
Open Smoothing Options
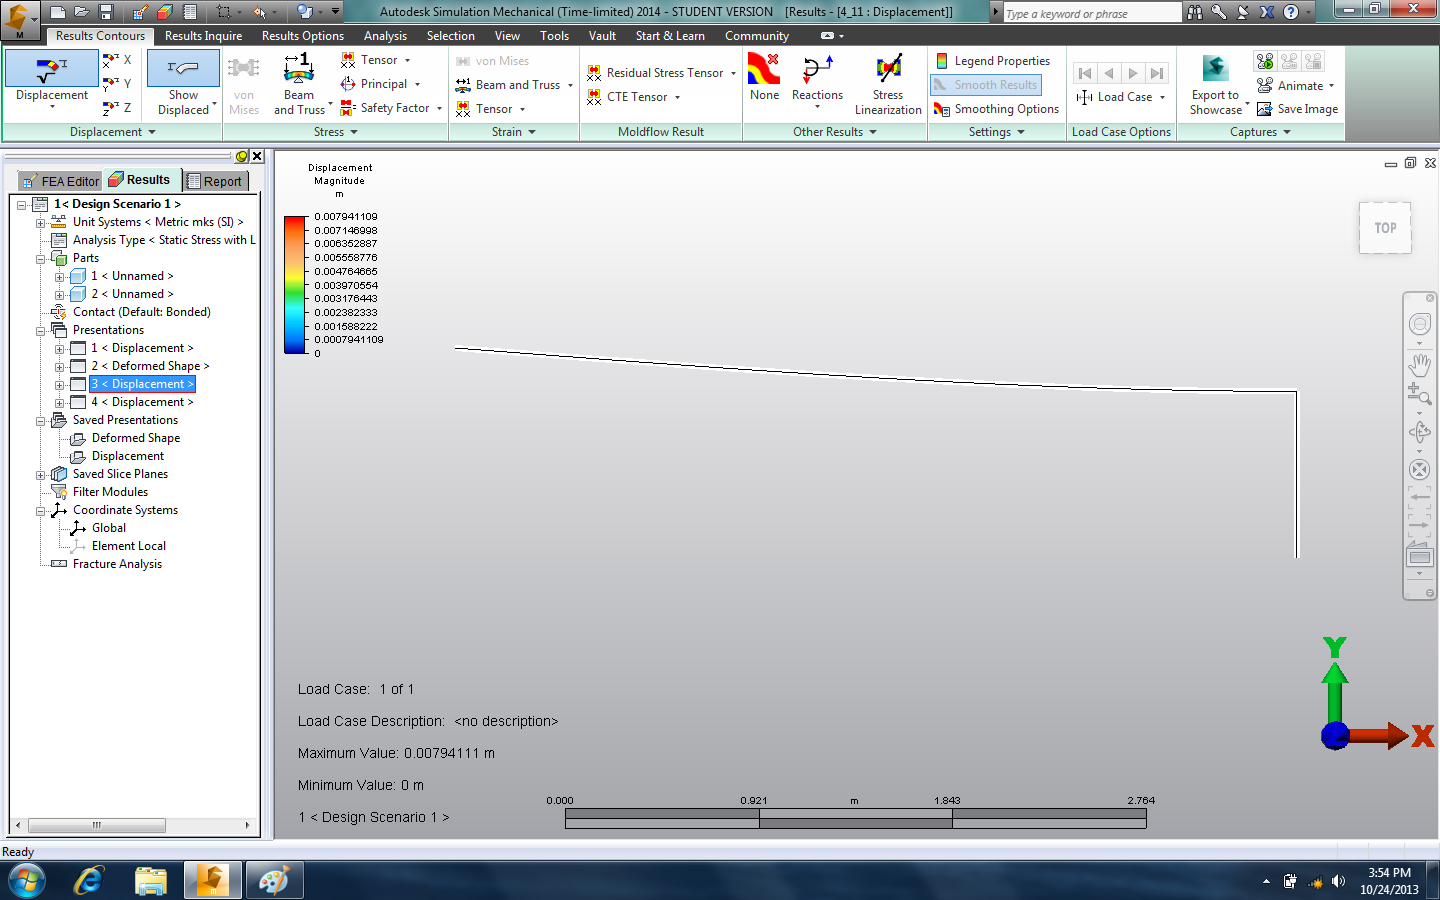pos(996,109)
